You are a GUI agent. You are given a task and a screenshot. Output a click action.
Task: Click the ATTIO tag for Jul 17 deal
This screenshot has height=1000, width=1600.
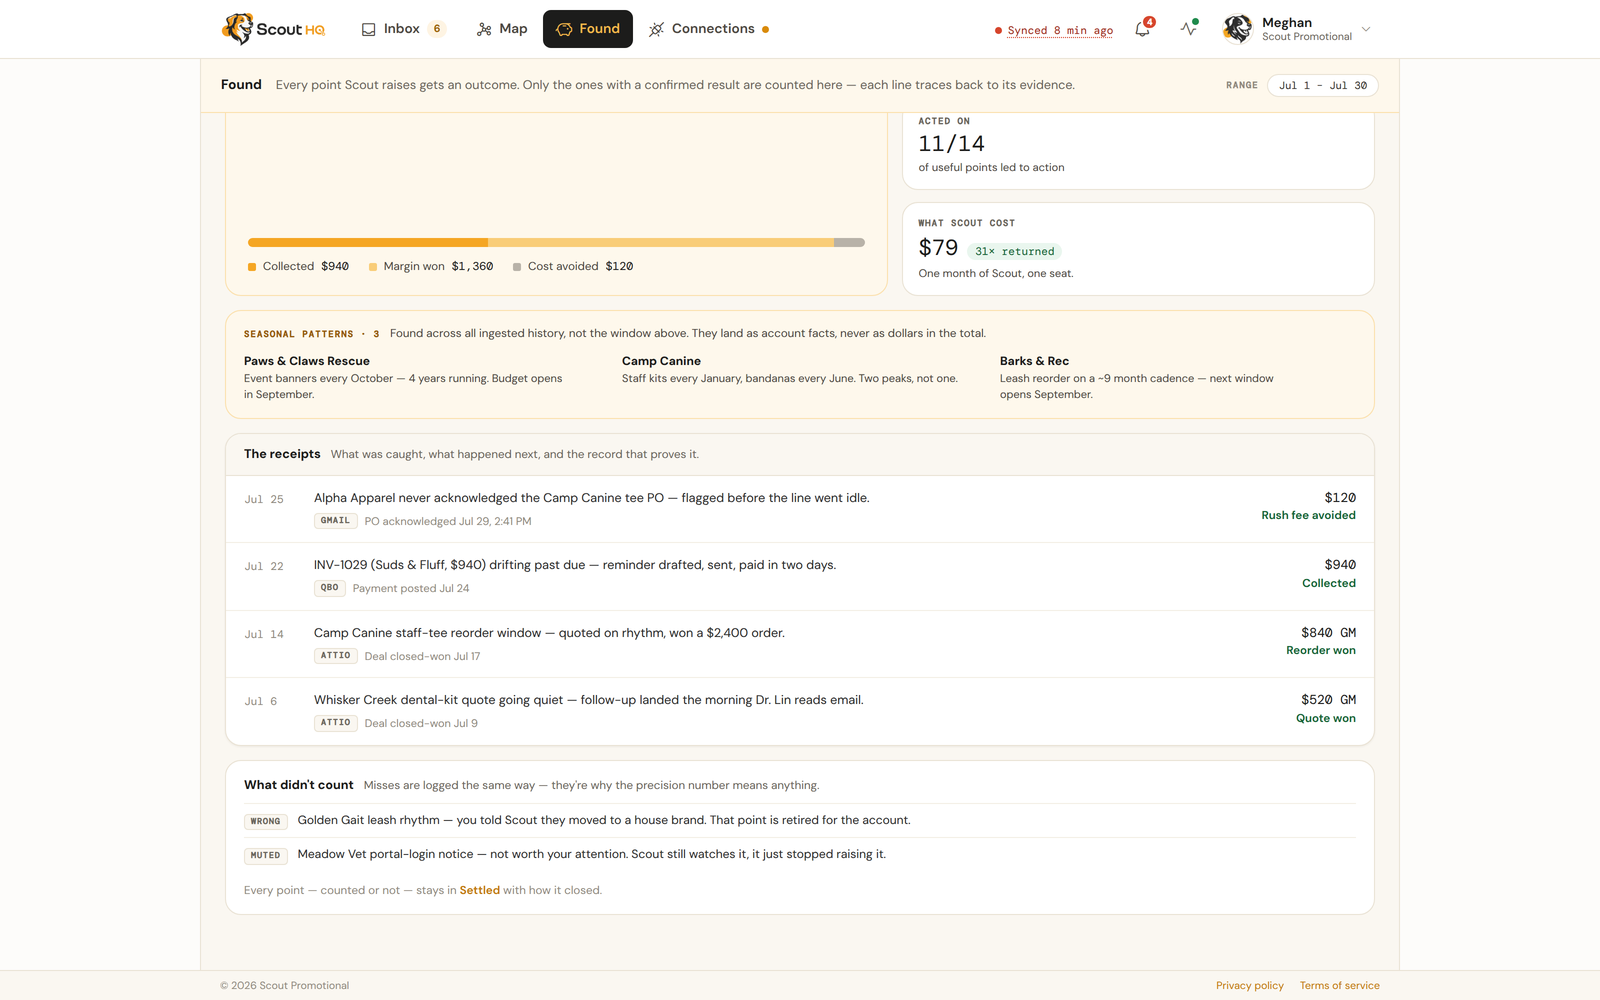point(335,656)
